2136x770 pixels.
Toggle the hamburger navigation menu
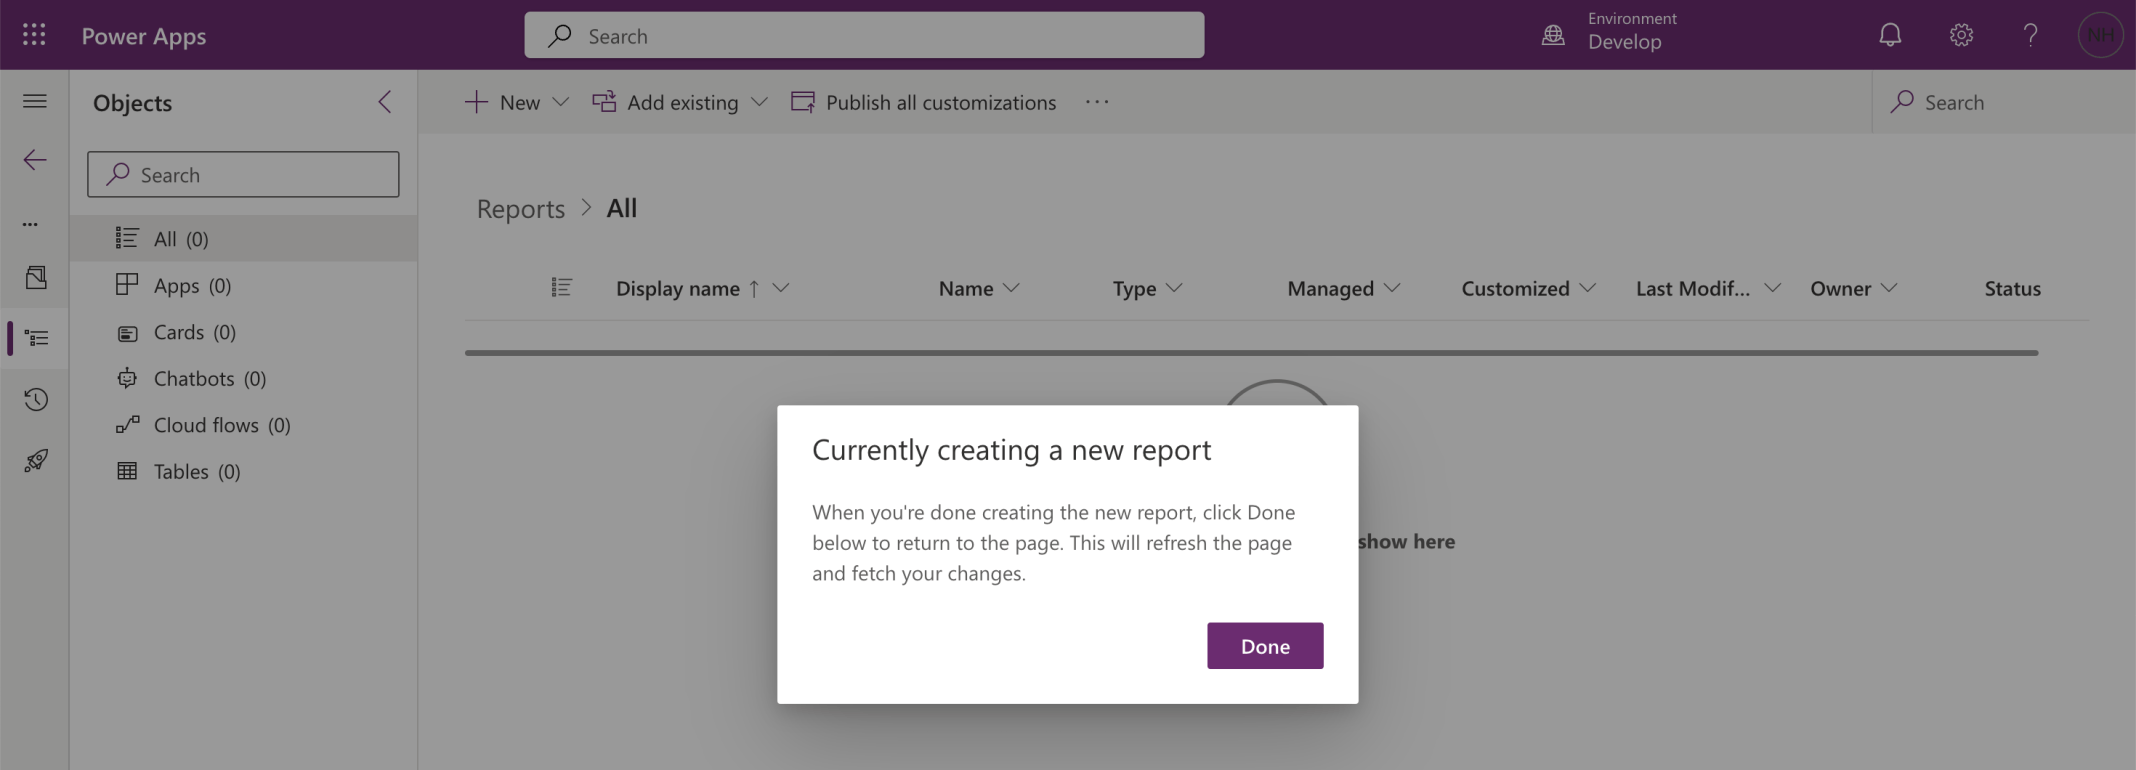coord(35,101)
